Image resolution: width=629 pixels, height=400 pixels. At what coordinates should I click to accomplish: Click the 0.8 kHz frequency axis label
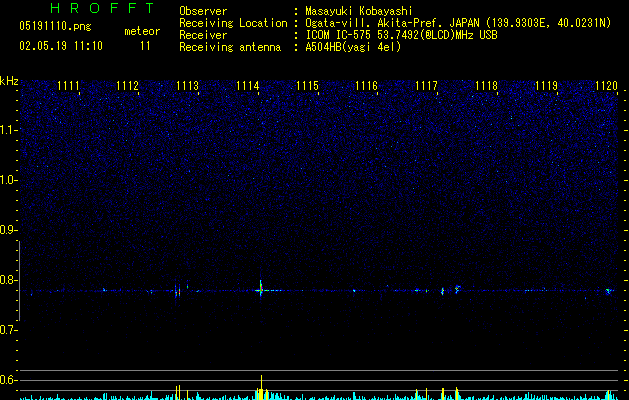8,280
